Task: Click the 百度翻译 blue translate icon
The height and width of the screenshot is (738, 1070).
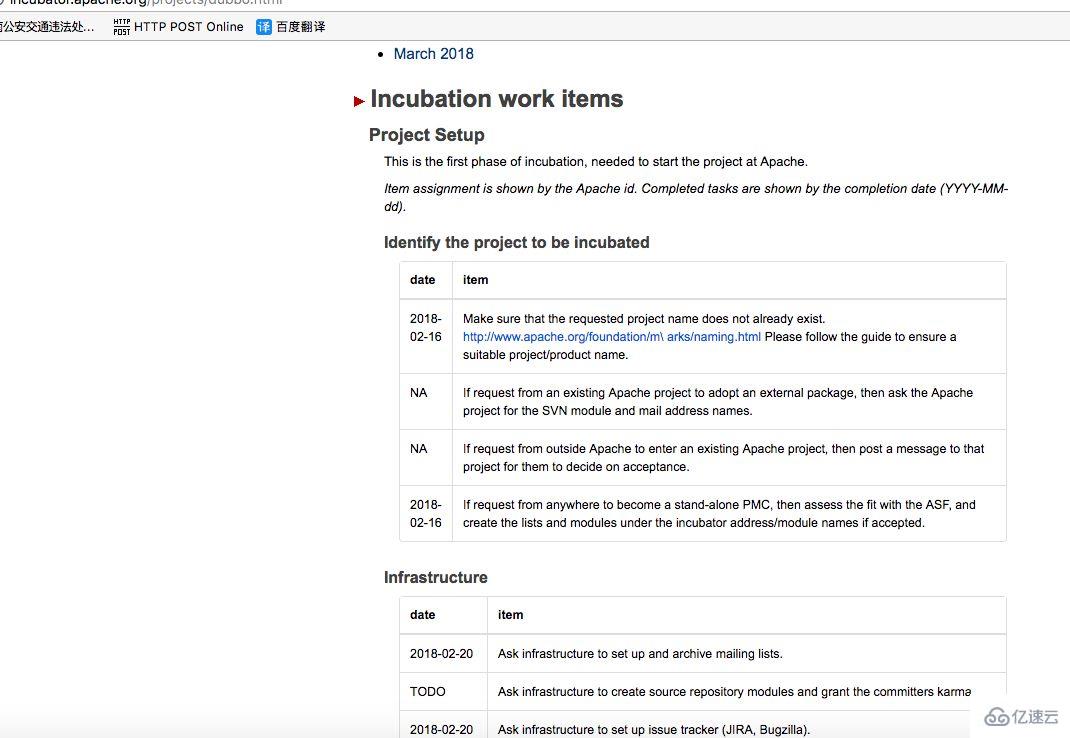Action: click(x=264, y=27)
